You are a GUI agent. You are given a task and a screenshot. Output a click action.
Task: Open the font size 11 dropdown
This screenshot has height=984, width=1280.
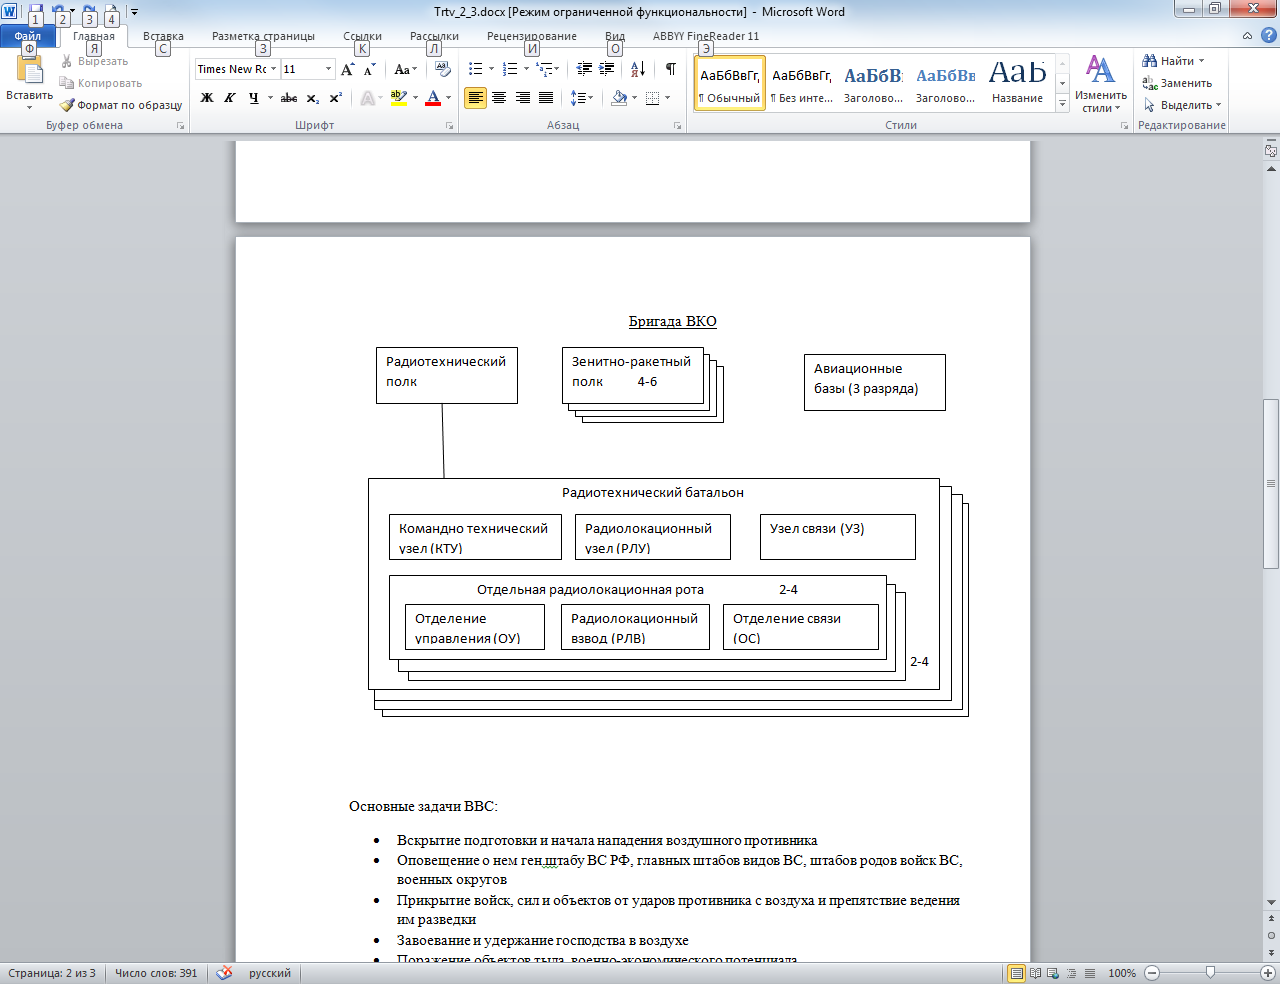(328, 69)
